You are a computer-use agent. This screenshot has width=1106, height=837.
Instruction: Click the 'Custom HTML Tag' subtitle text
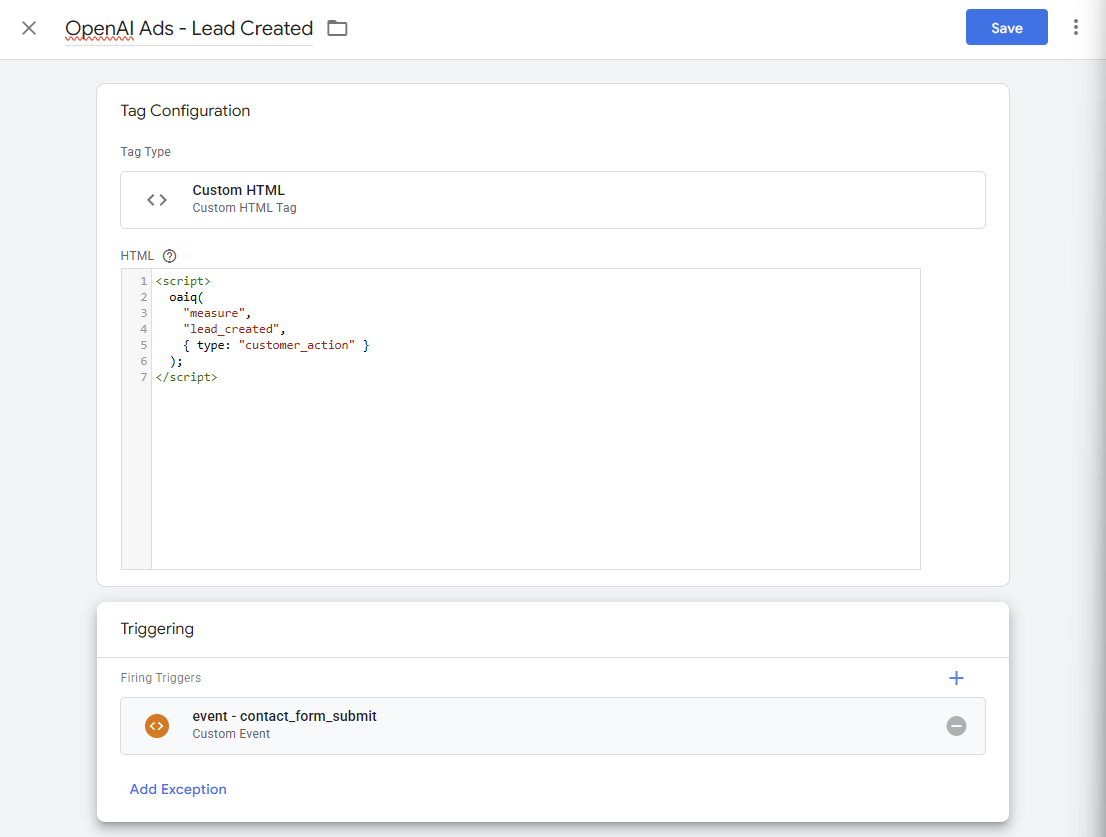(x=244, y=208)
